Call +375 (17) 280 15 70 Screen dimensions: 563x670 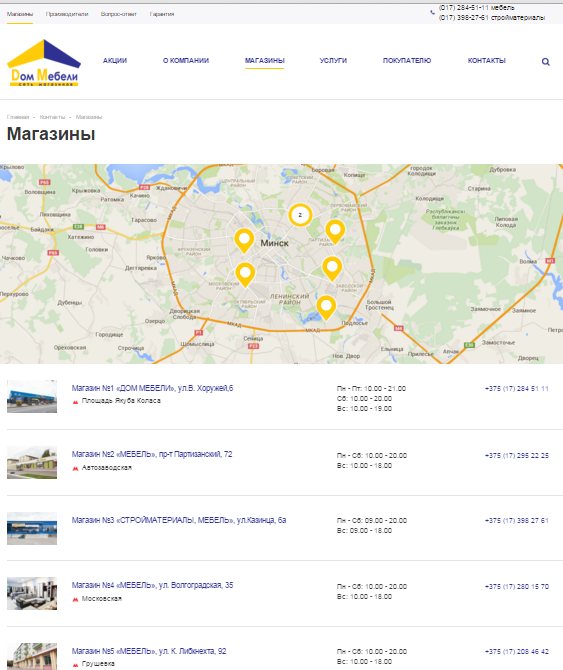(517, 587)
